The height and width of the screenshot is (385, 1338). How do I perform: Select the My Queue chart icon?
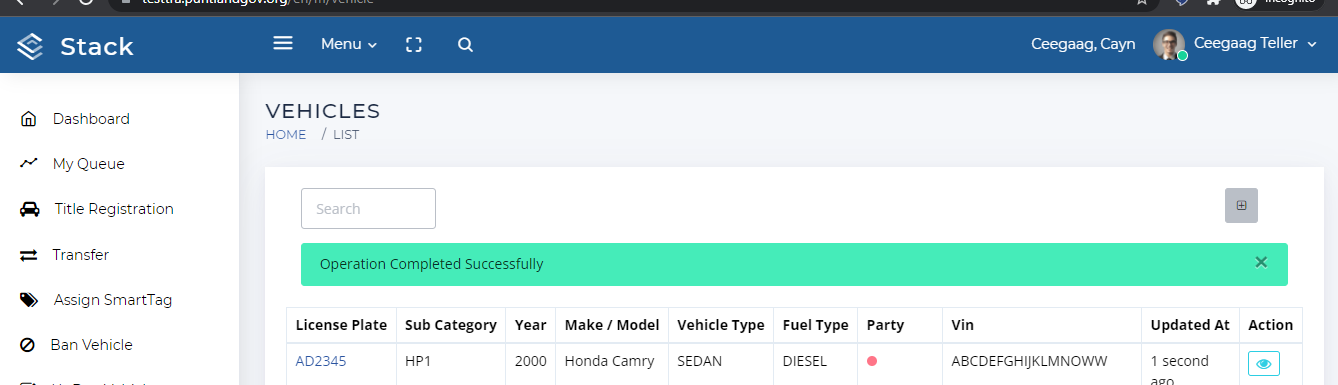pyautogui.click(x=28, y=164)
